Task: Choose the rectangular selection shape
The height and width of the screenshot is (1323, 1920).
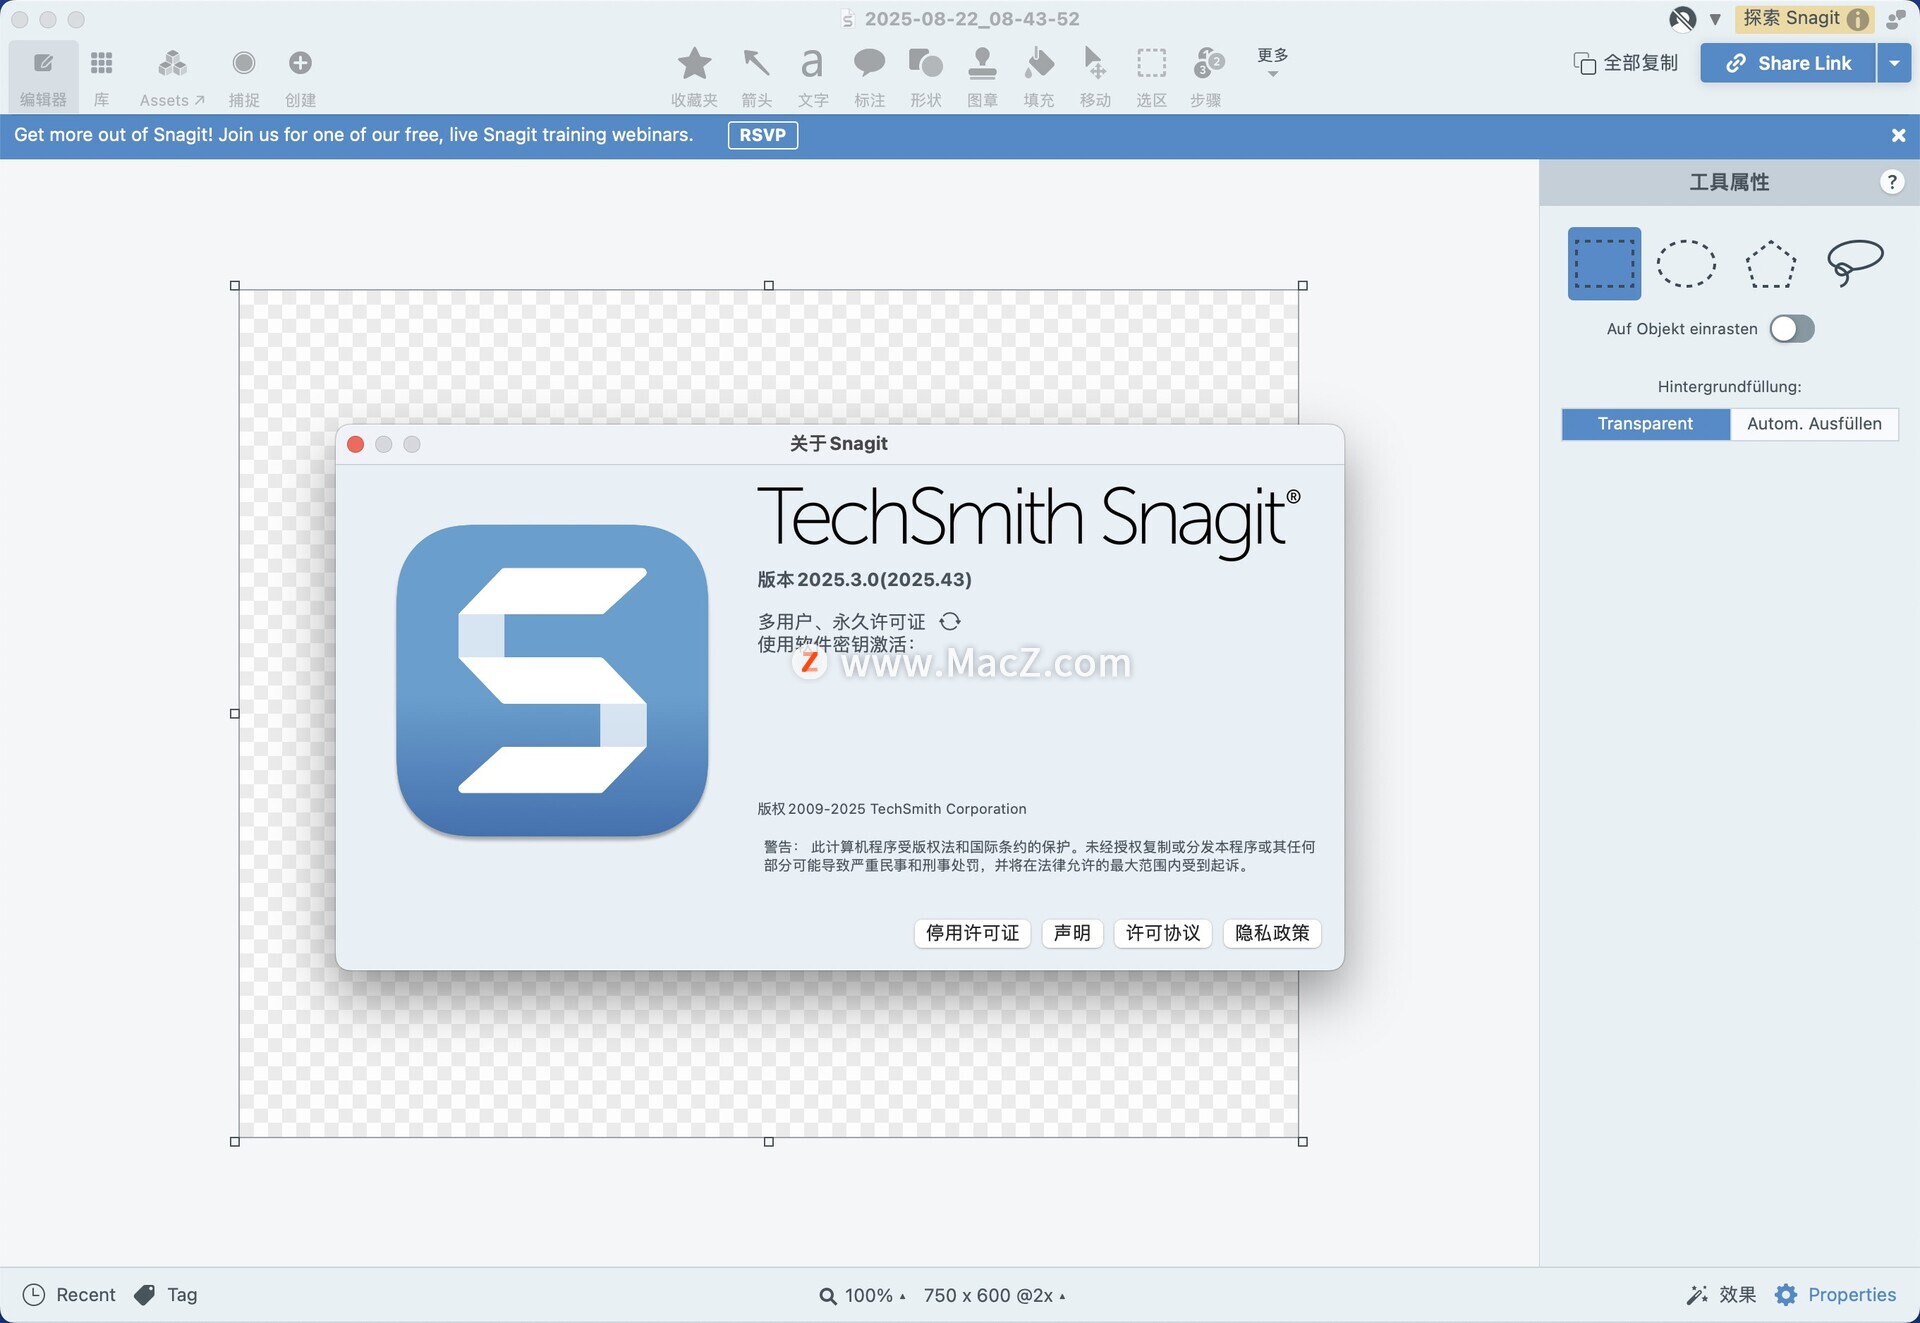Action: 1604,264
